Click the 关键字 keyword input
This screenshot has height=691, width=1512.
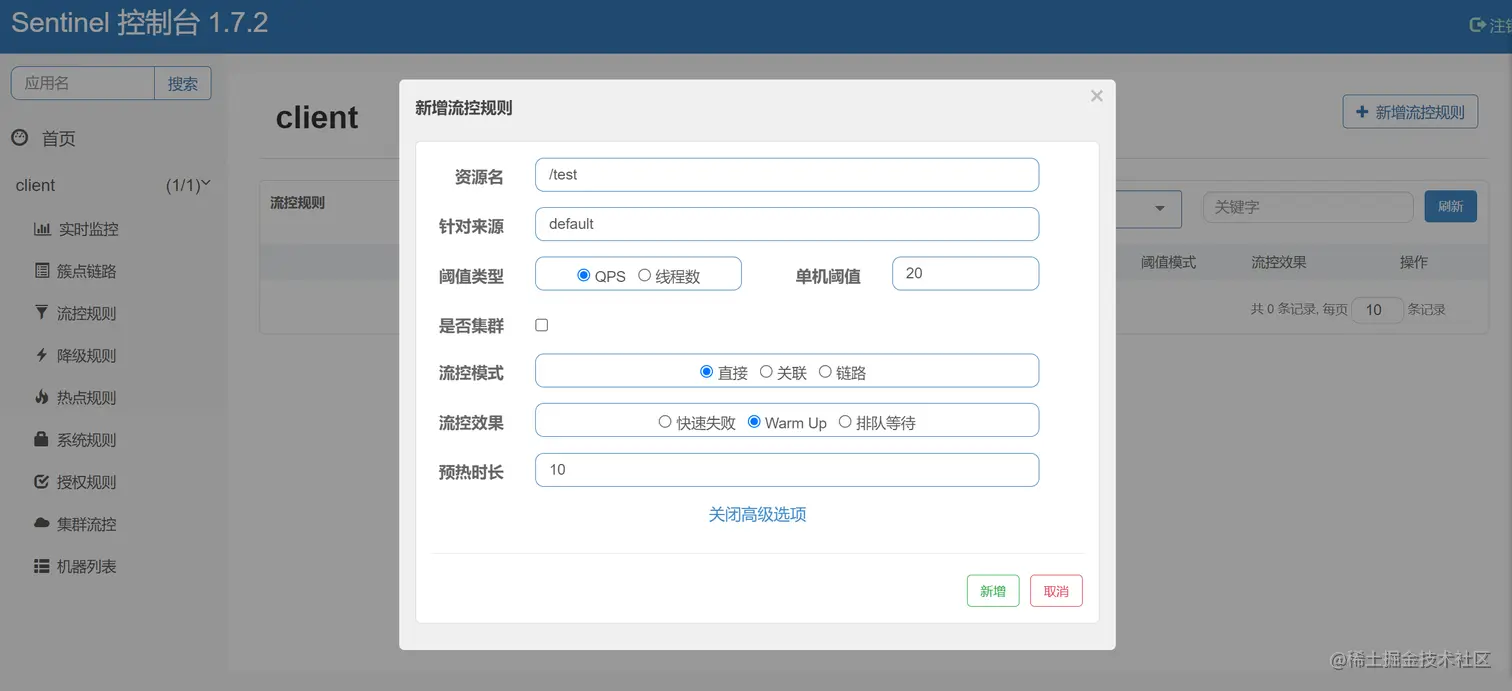coord(1308,207)
